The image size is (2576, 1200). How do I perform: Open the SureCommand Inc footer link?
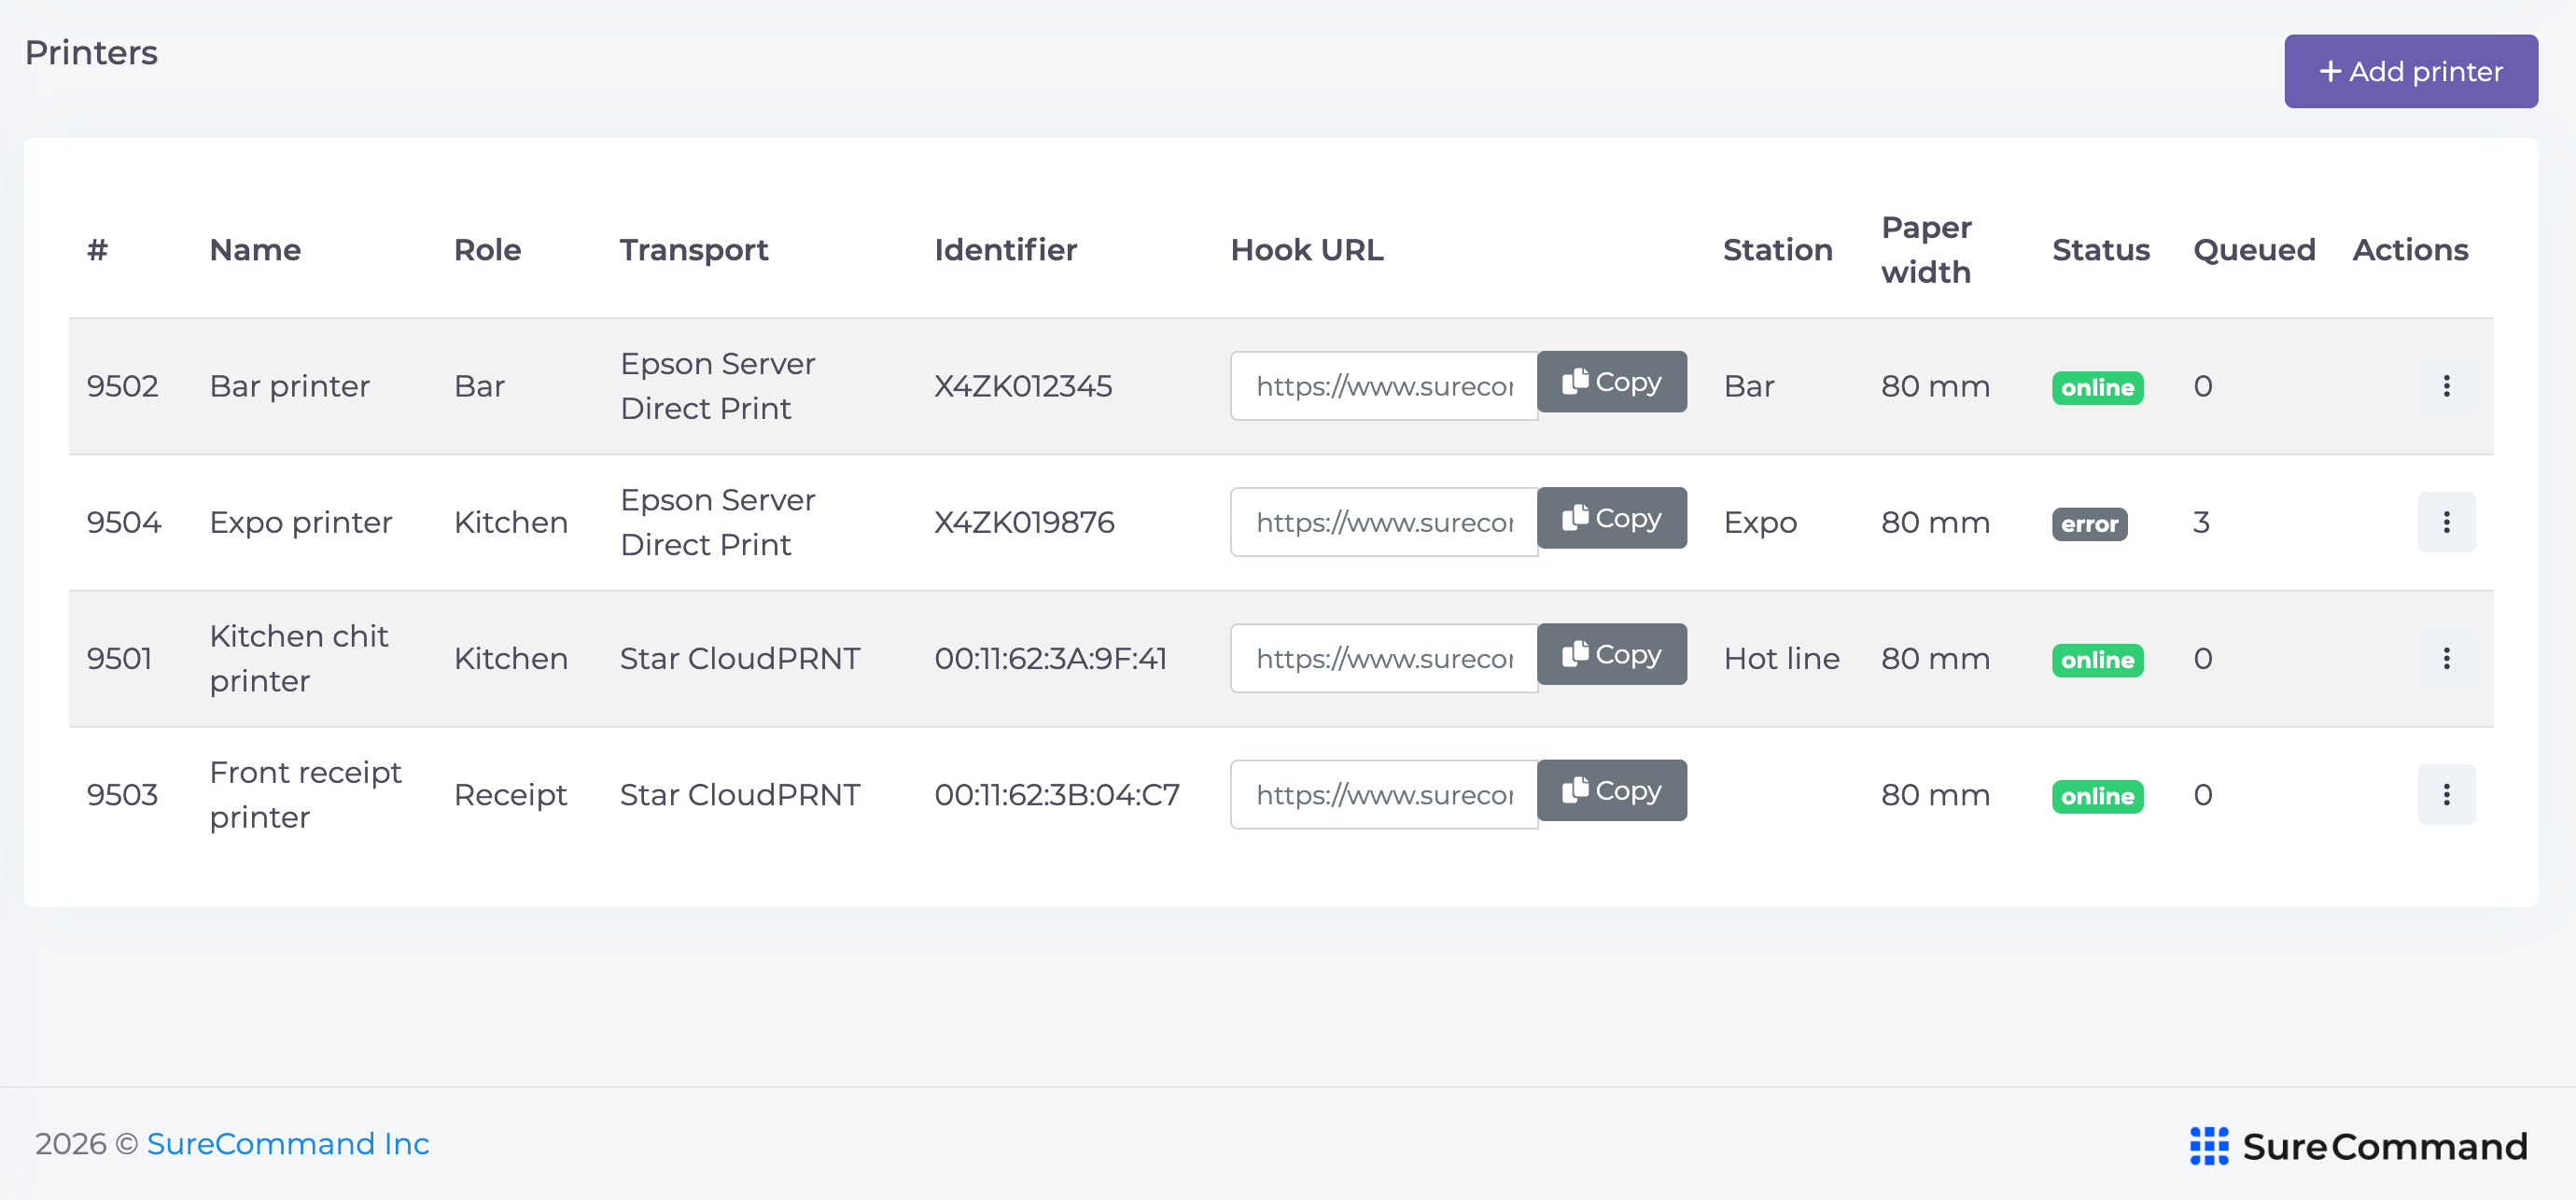coord(288,1143)
